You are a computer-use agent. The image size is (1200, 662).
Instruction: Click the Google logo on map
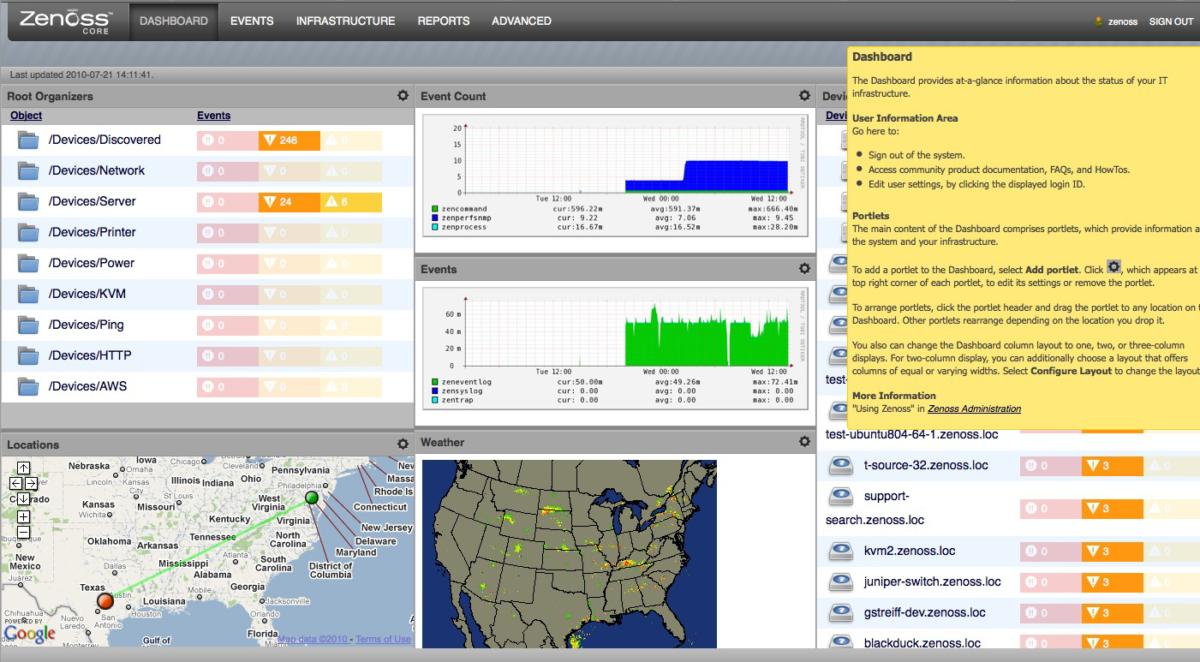tap(30, 633)
